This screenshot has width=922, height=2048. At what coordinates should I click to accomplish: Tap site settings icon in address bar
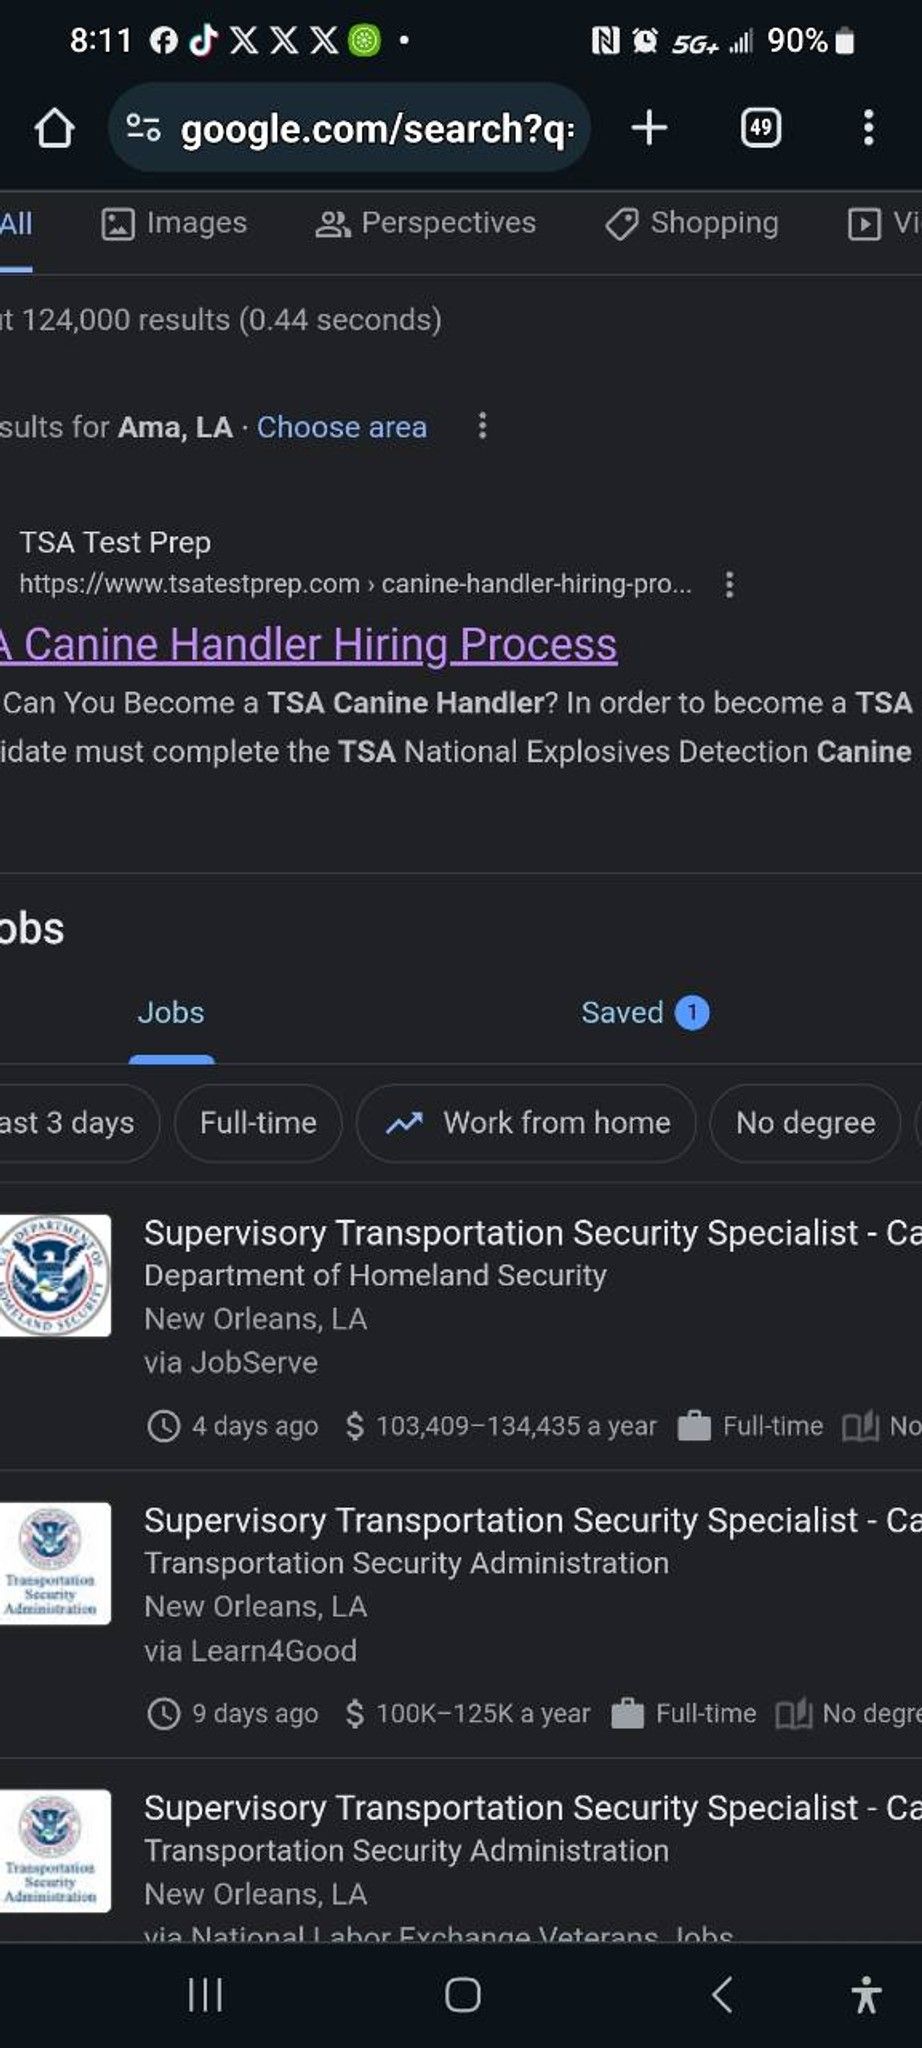(x=144, y=128)
